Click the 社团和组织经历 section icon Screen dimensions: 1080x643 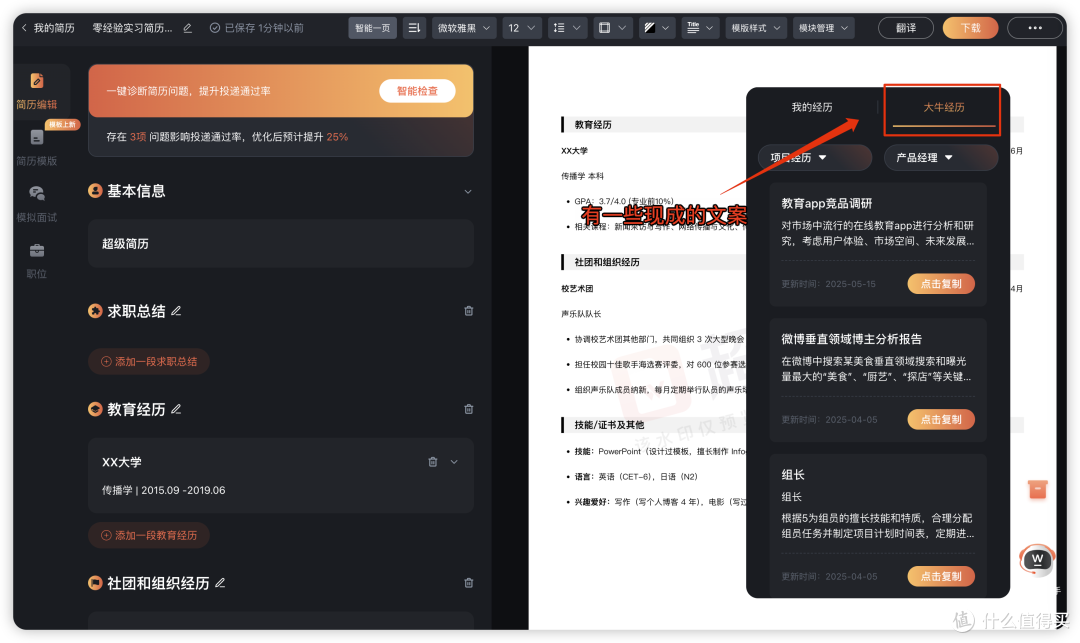(96, 583)
